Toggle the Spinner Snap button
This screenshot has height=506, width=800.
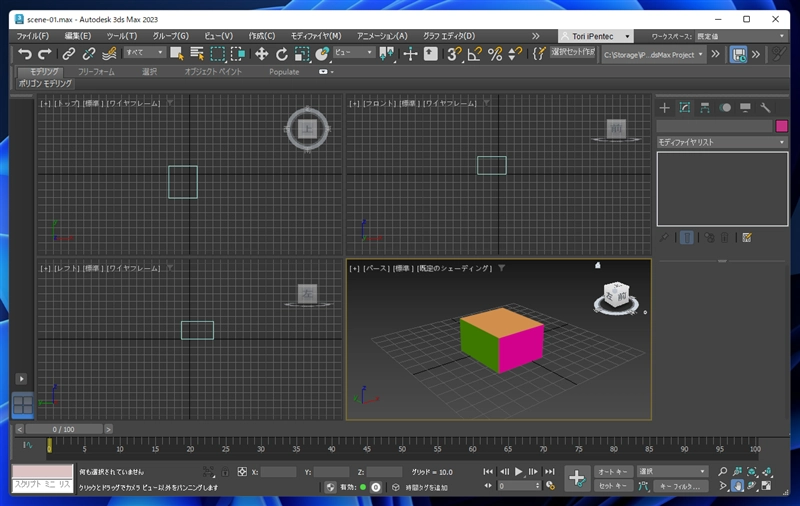point(515,54)
